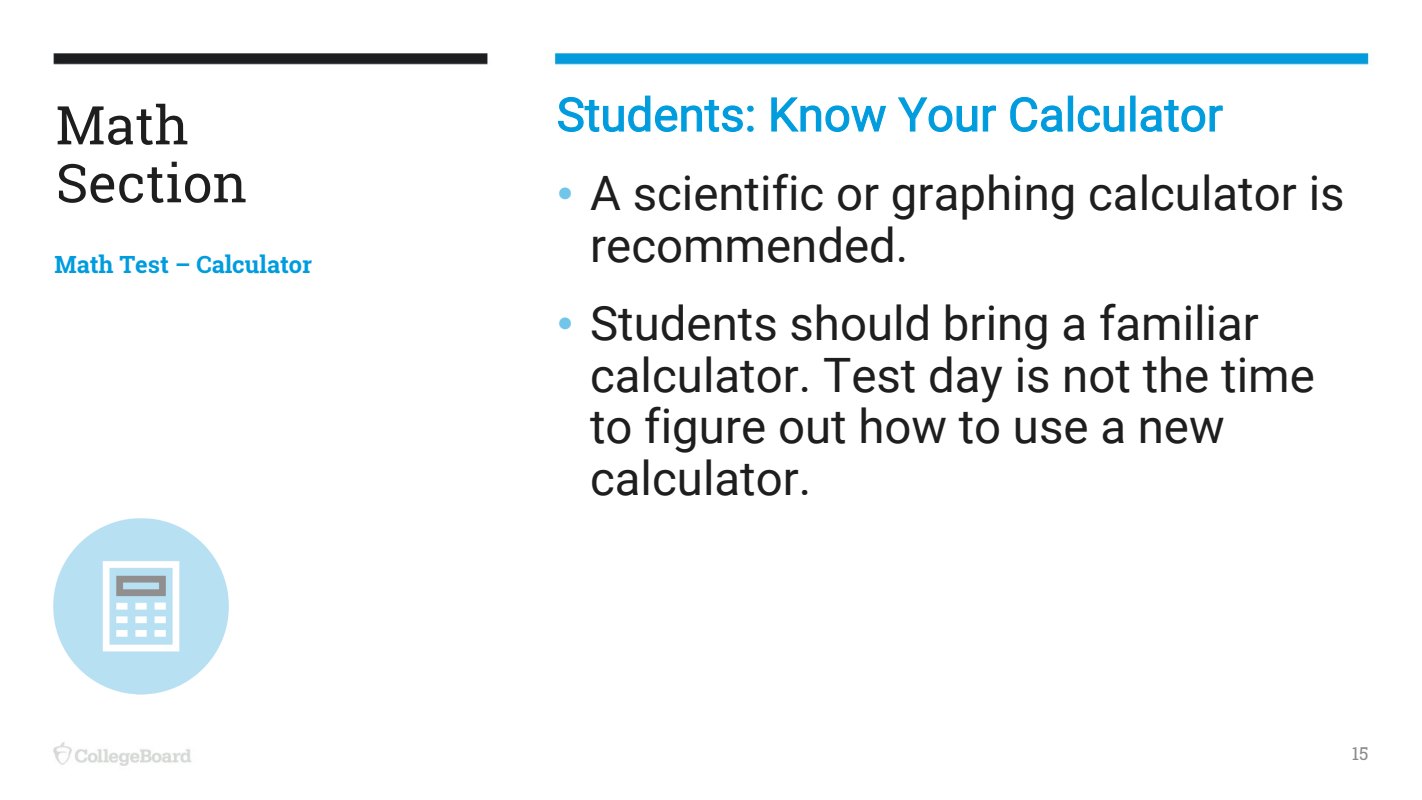
Task: Click the word Calculator in blue heading
Action: click(1115, 116)
